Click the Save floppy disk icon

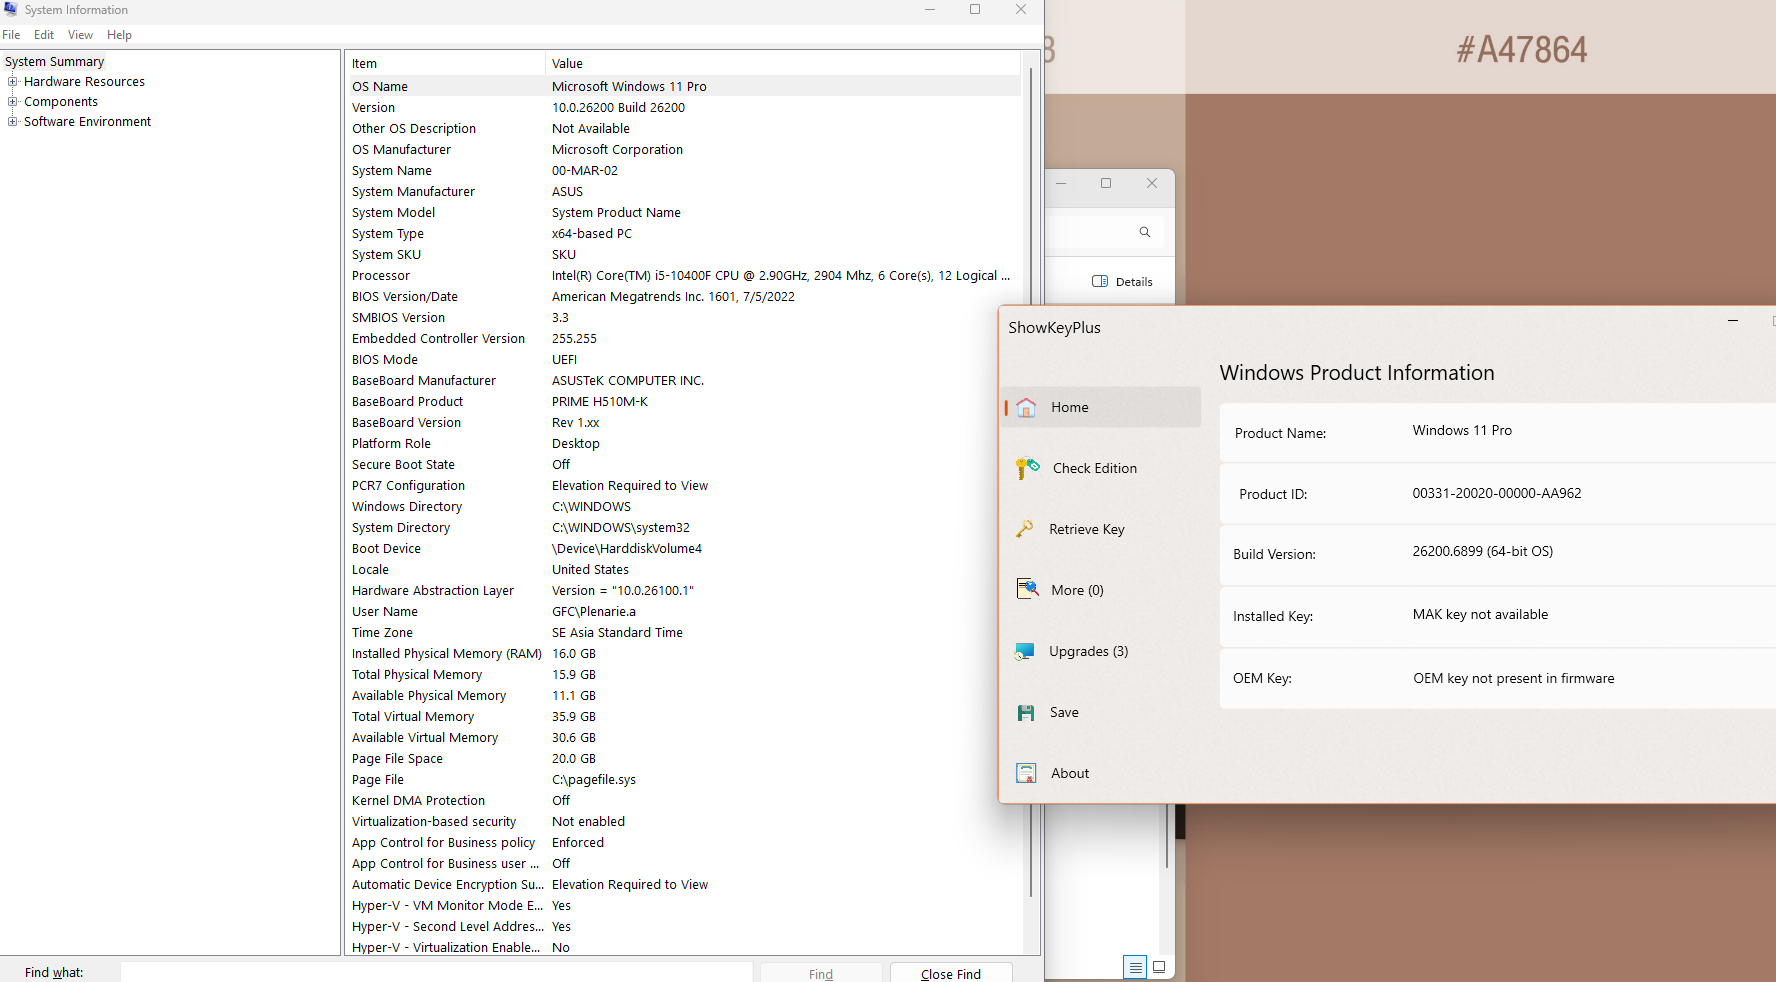click(x=1026, y=713)
